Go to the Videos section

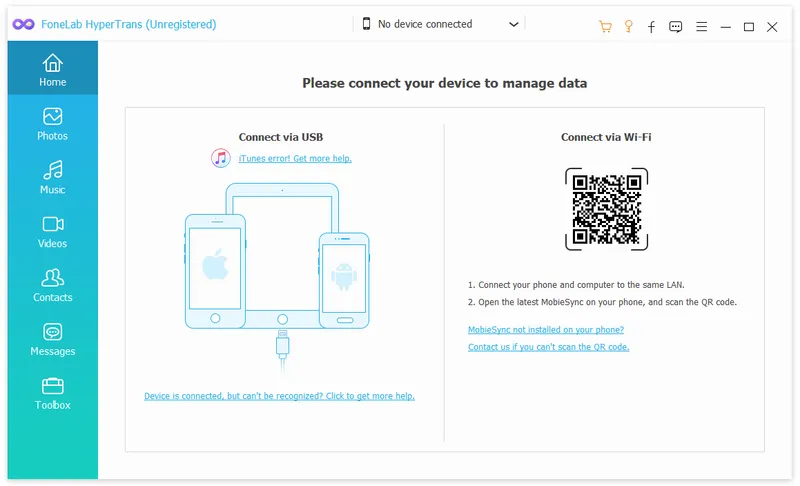point(53,231)
